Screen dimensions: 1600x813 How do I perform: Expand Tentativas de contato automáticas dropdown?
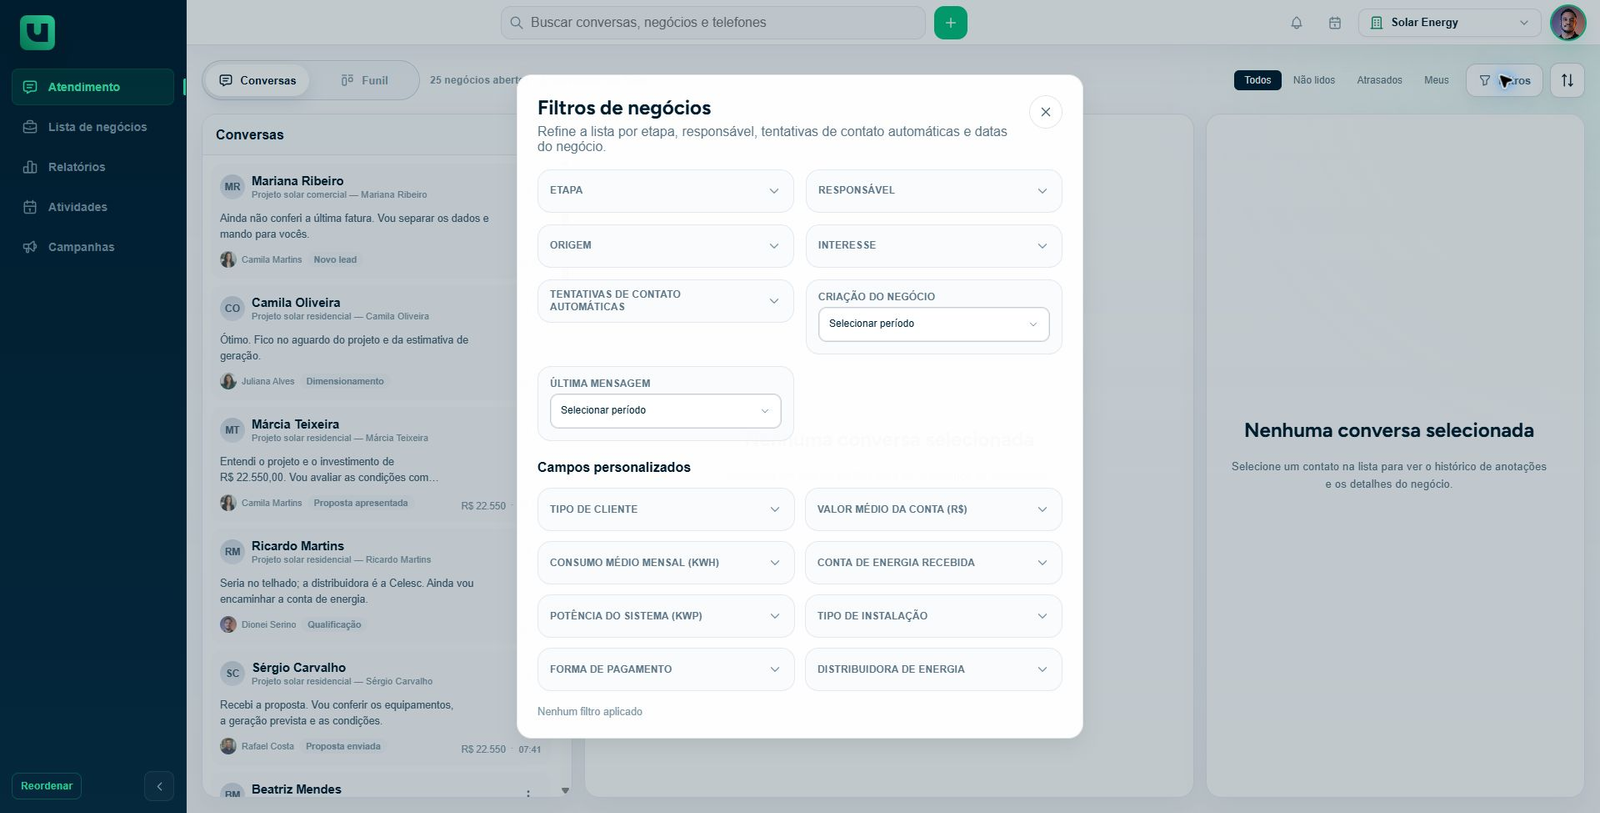point(665,300)
